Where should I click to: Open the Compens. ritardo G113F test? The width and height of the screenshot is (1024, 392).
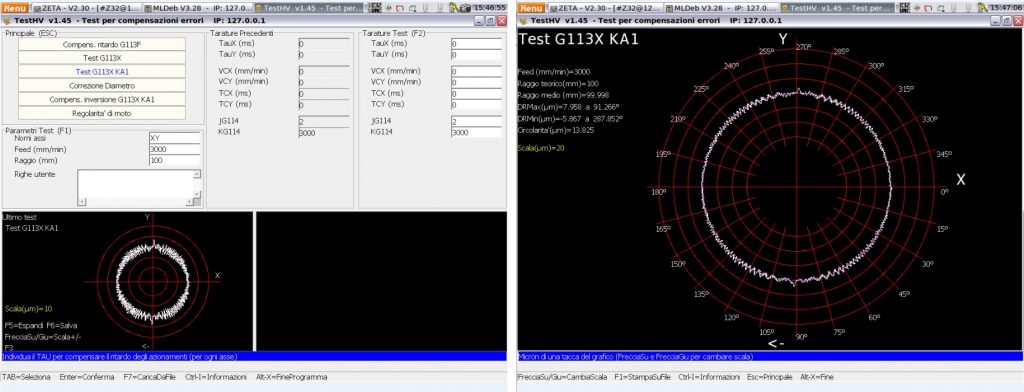(x=102, y=44)
